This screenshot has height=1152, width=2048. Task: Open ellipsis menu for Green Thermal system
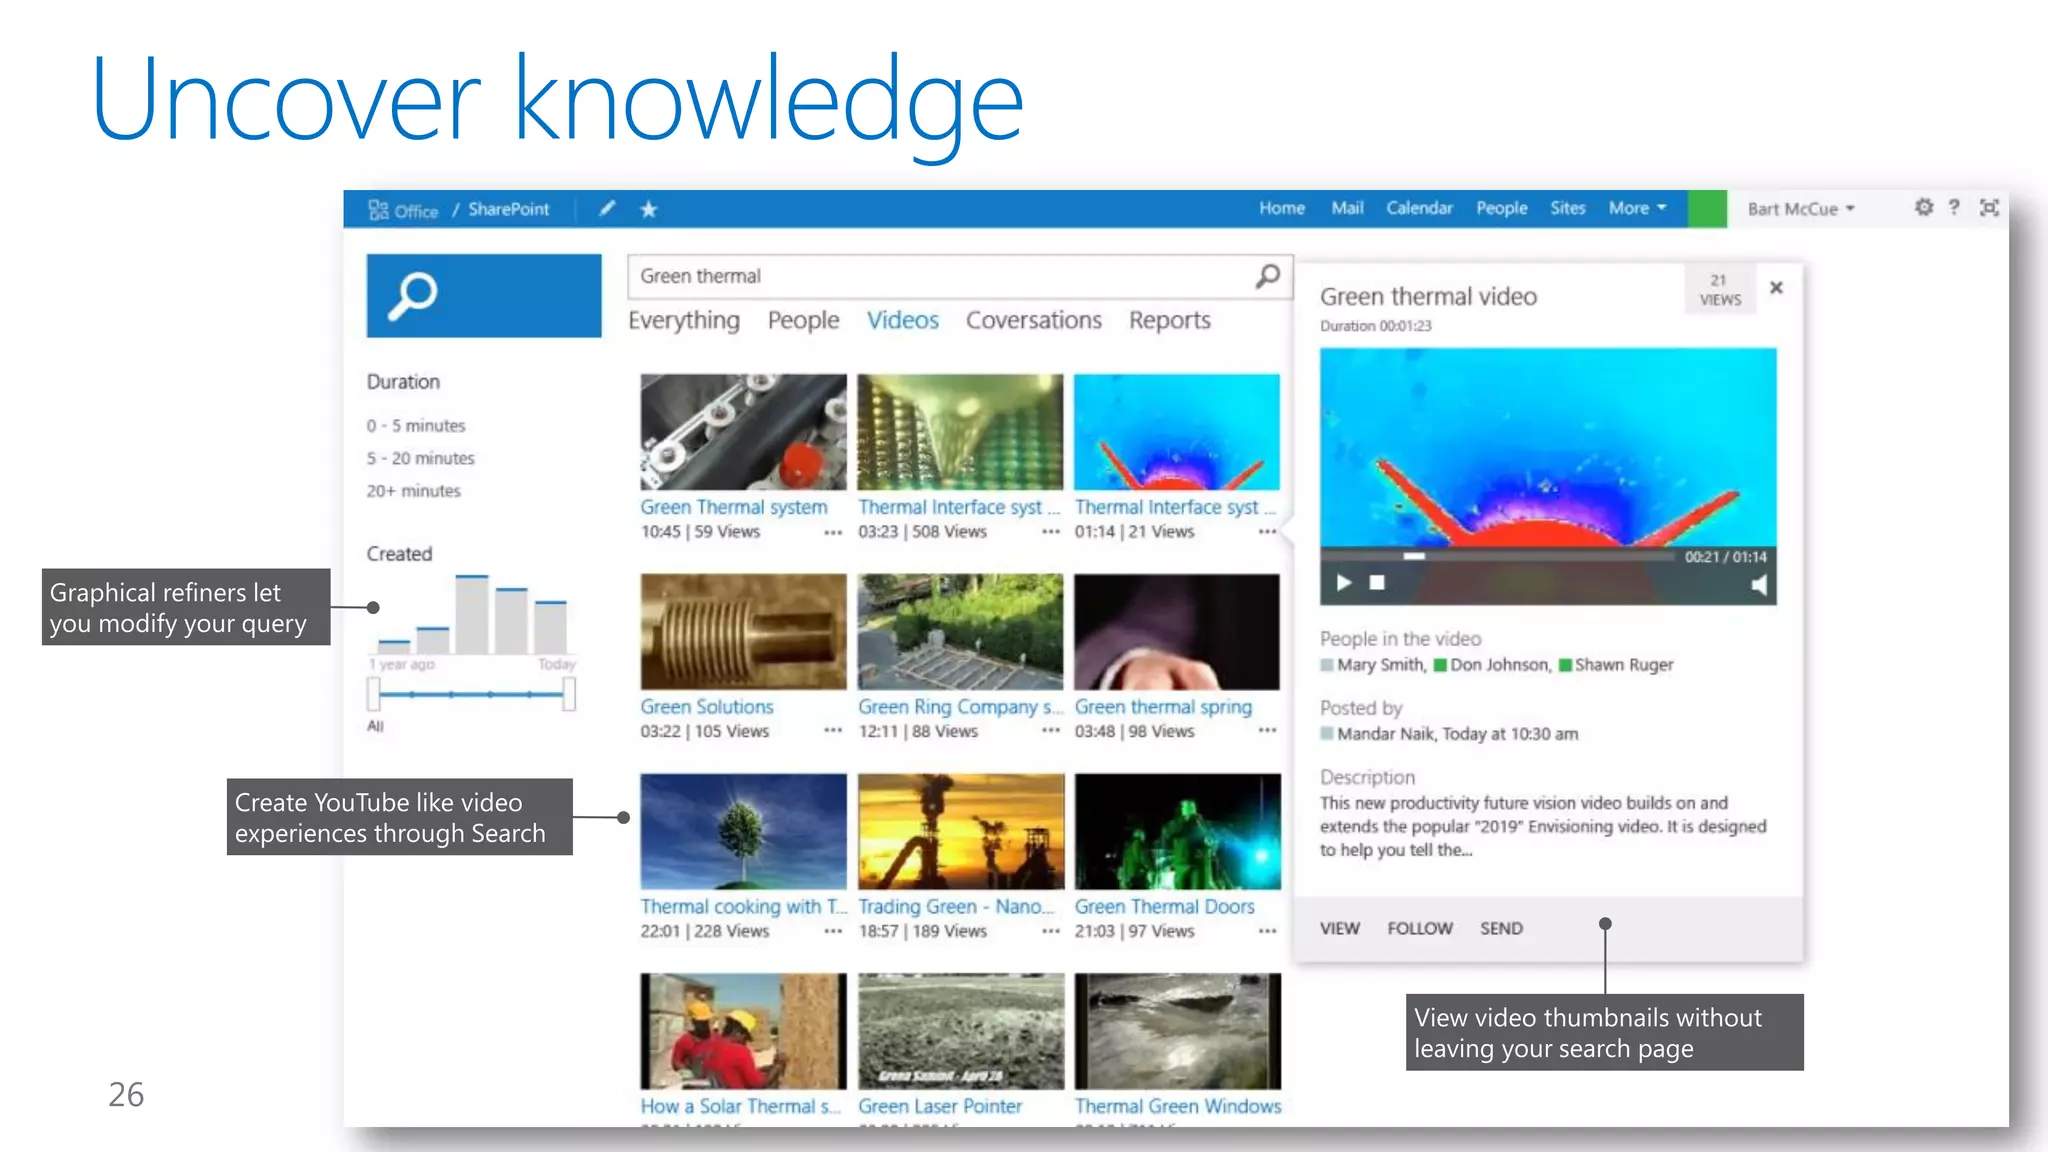(833, 533)
